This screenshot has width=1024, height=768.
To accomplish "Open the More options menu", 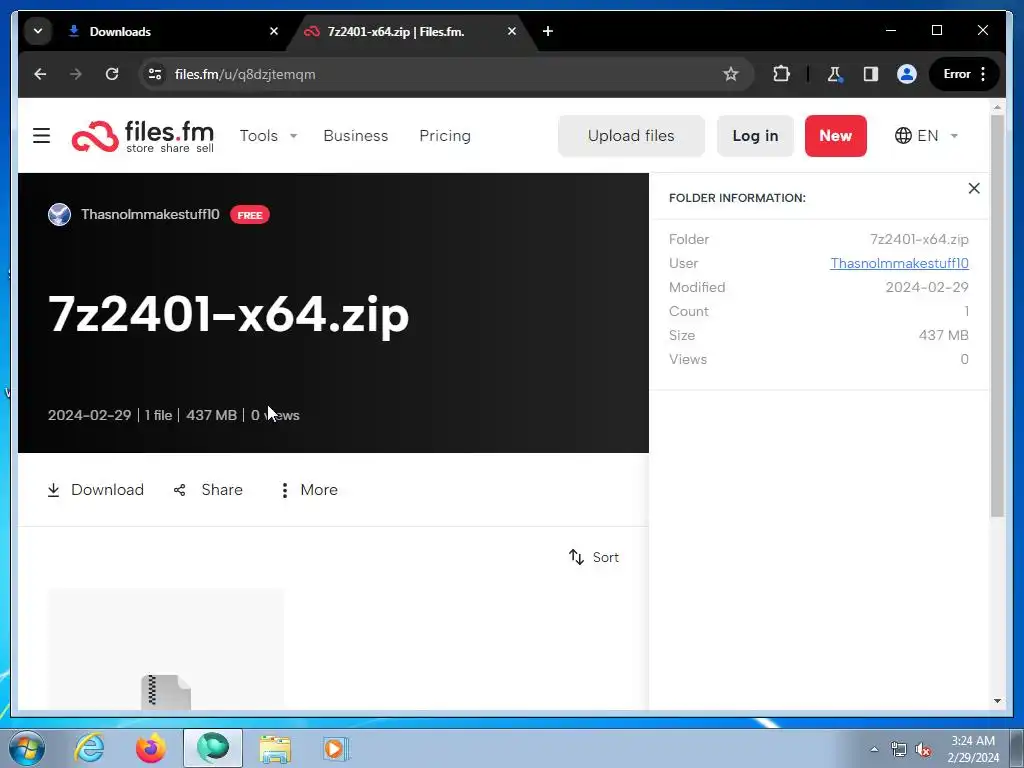I will (309, 490).
